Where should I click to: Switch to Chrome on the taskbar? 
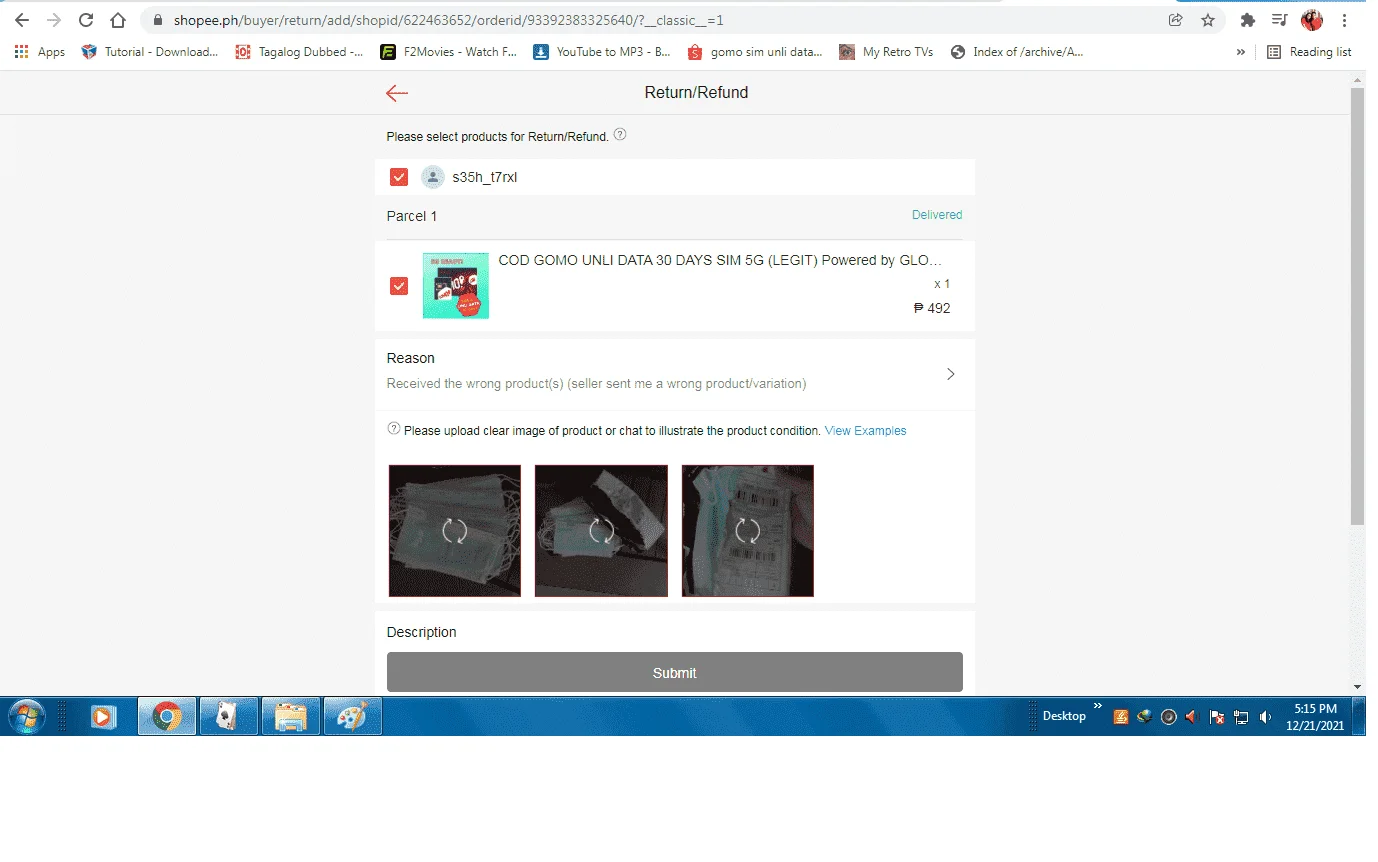point(167,716)
